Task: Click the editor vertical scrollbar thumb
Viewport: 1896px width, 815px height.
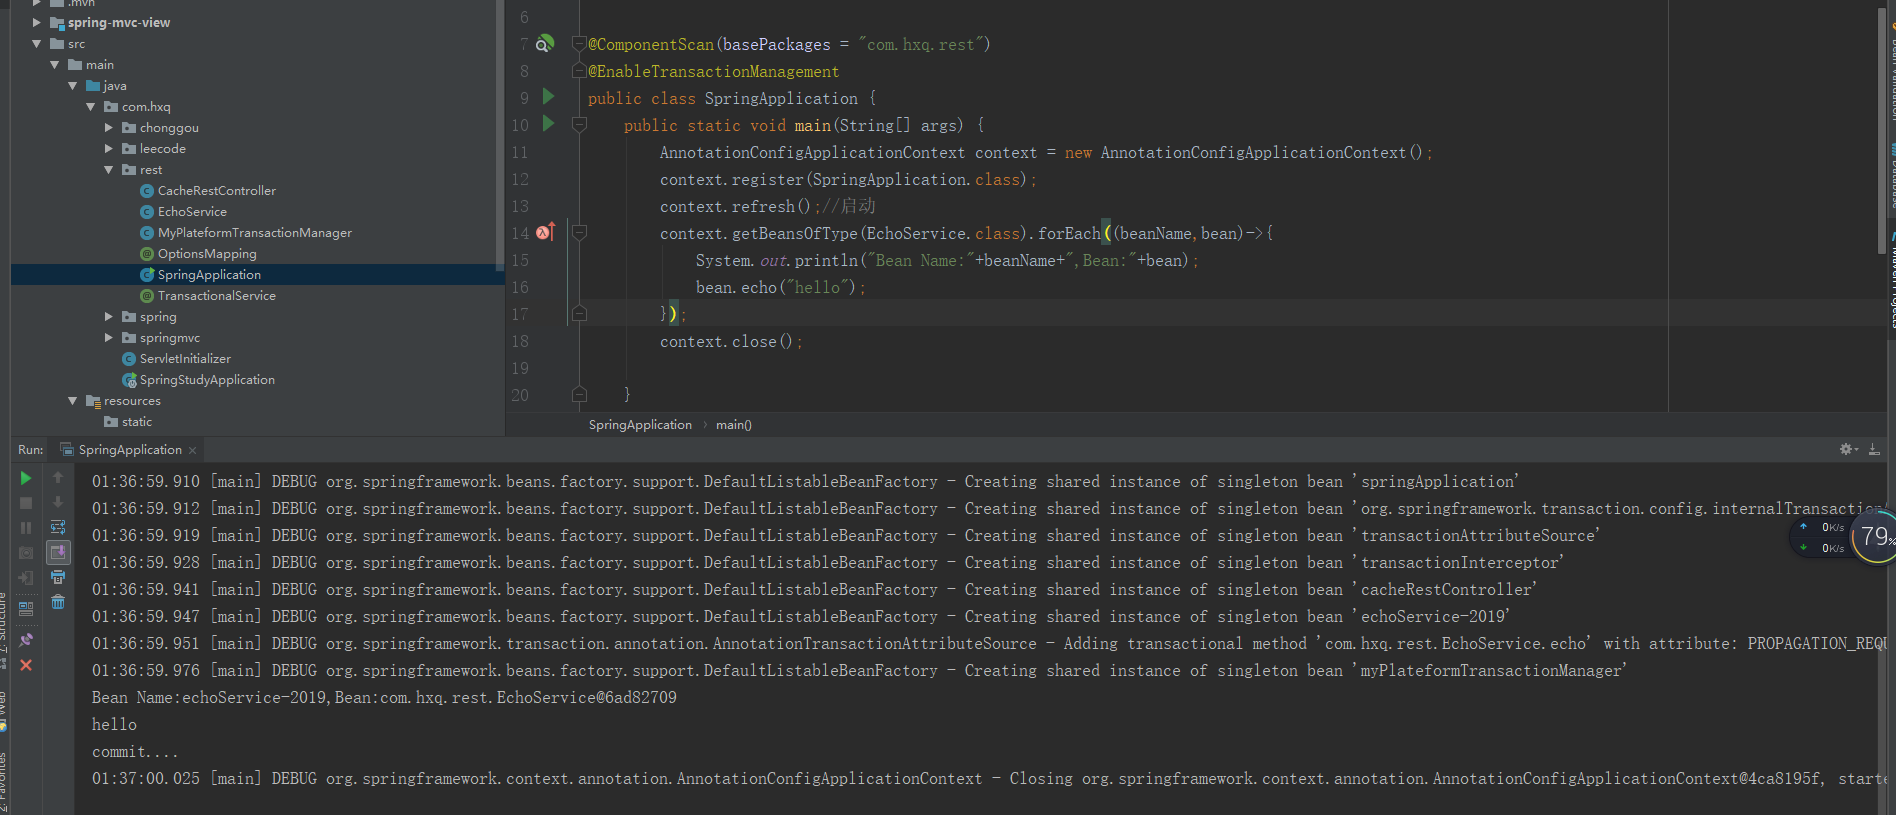Action: click(x=1881, y=130)
